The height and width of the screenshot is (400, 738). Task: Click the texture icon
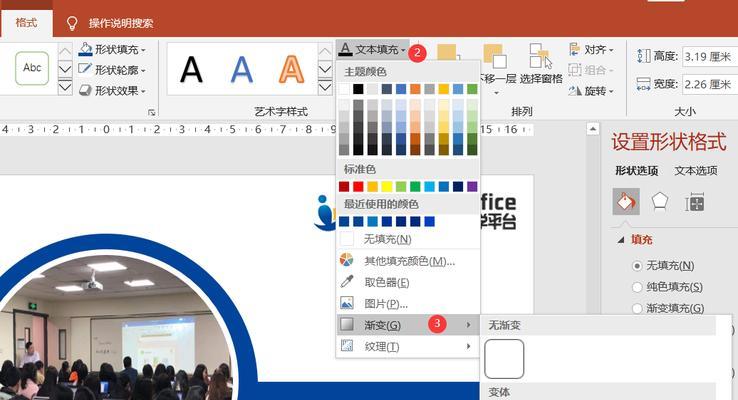[x=347, y=346]
